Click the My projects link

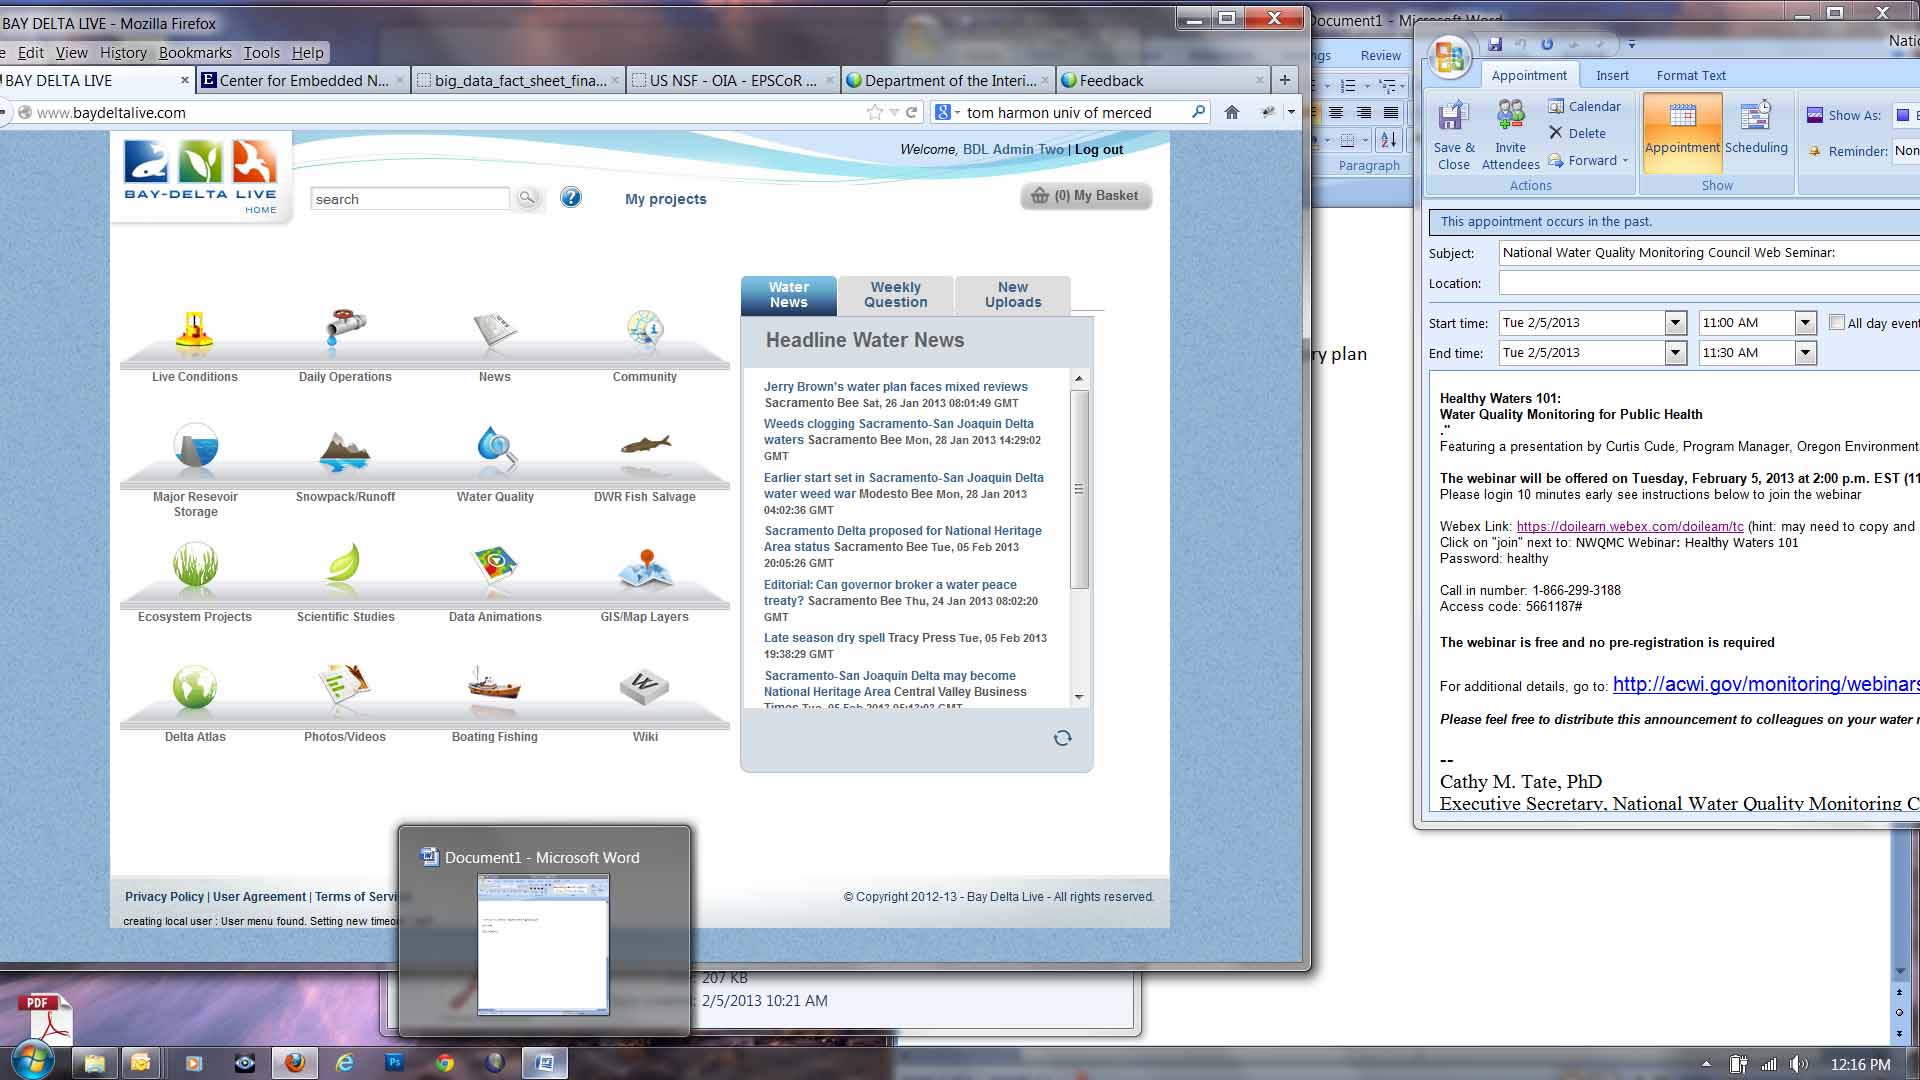pyautogui.click(x=665, y=199)
